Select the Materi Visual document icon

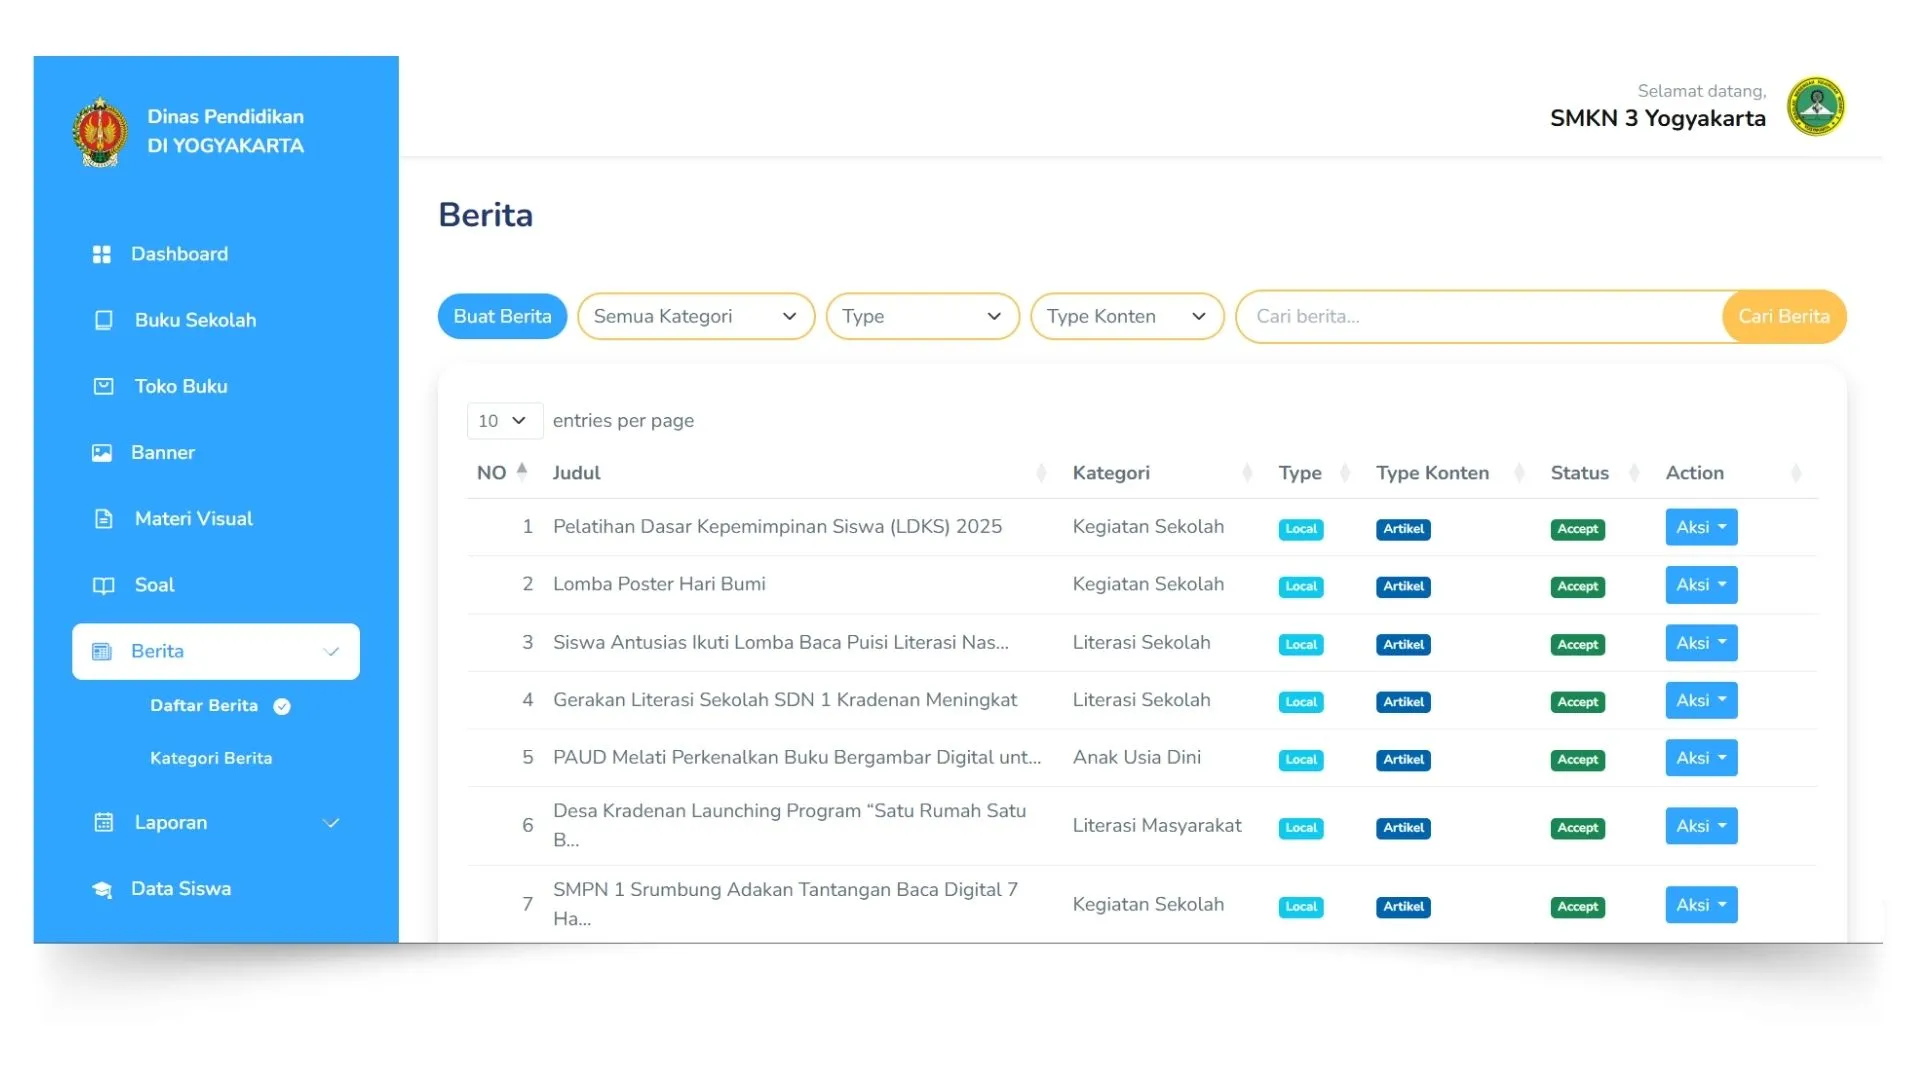click(x=105, y=518)
